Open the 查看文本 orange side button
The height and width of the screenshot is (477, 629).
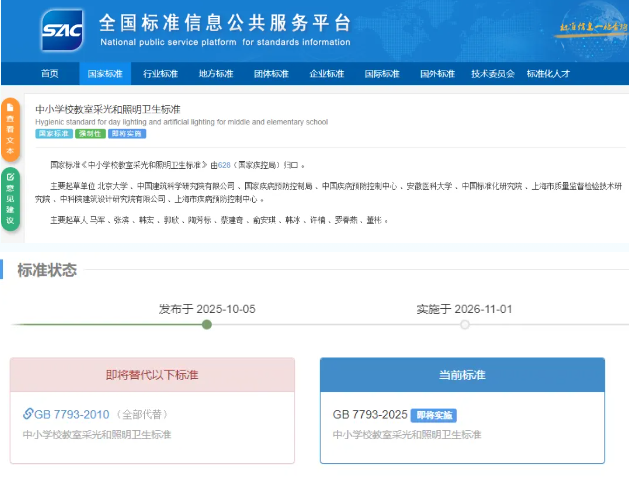tap(10, 129)
